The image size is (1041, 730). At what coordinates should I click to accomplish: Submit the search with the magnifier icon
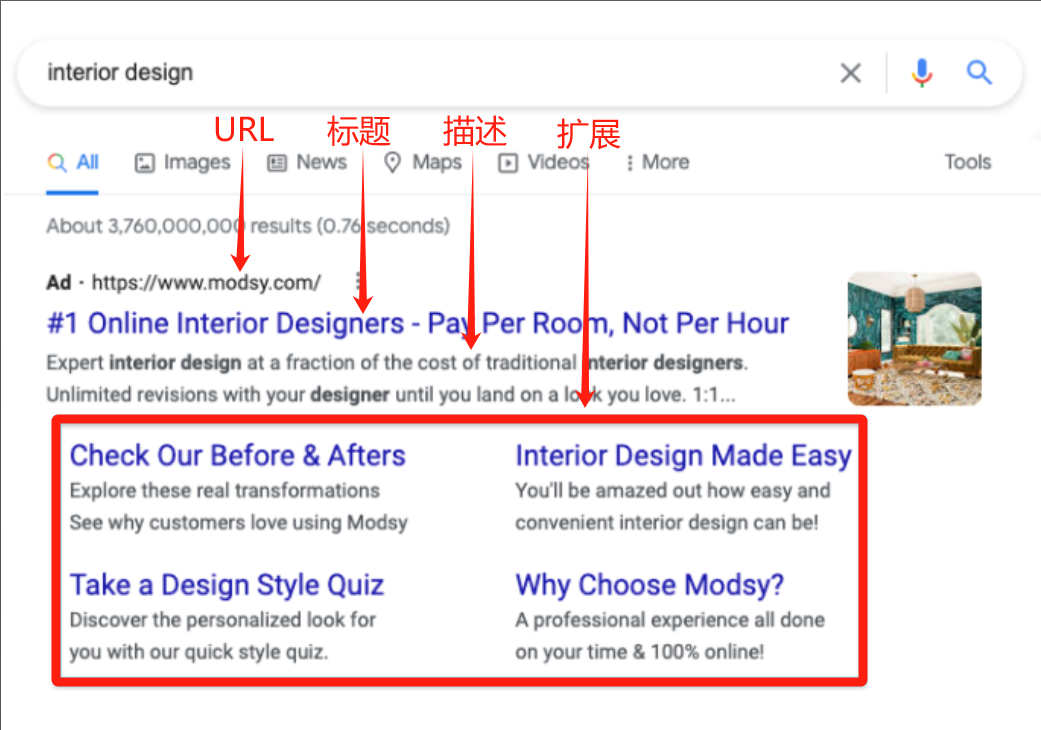979,72
